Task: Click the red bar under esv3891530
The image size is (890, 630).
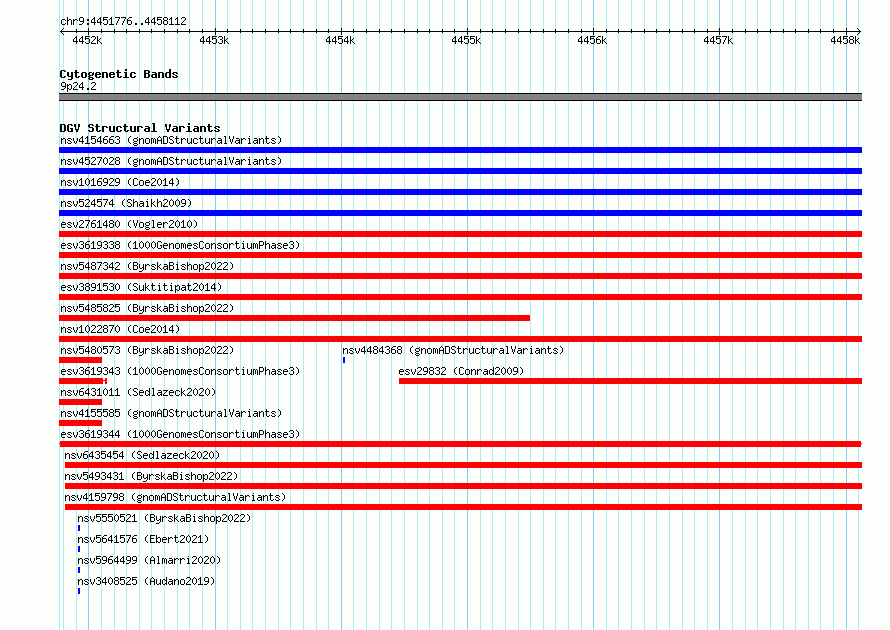Action: (x=460, y=297)
